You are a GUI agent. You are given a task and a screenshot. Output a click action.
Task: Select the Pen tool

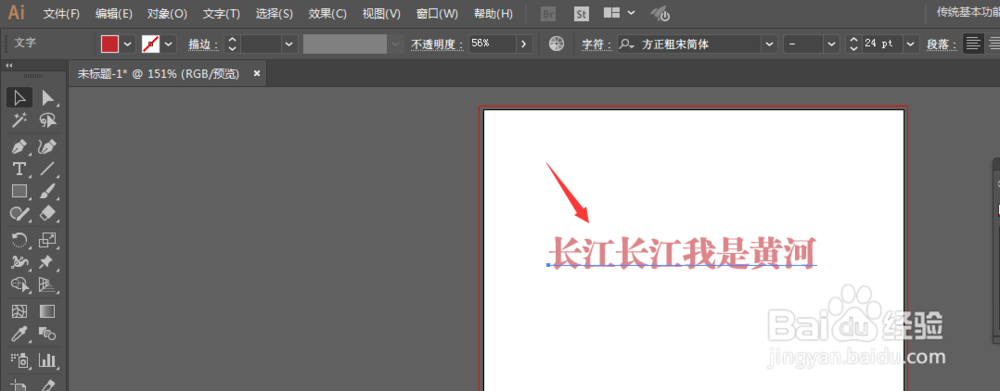click(20, 147)
